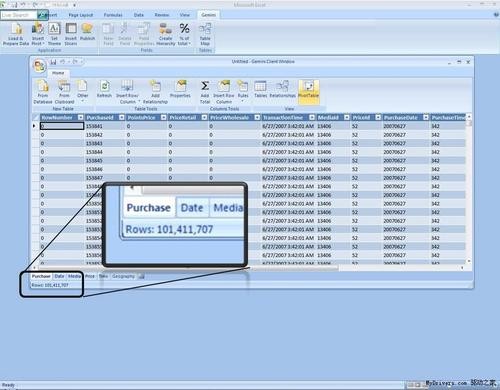Open table Properties in Gemini window
This screenshot has width=500, height=390.
(180, 89)
